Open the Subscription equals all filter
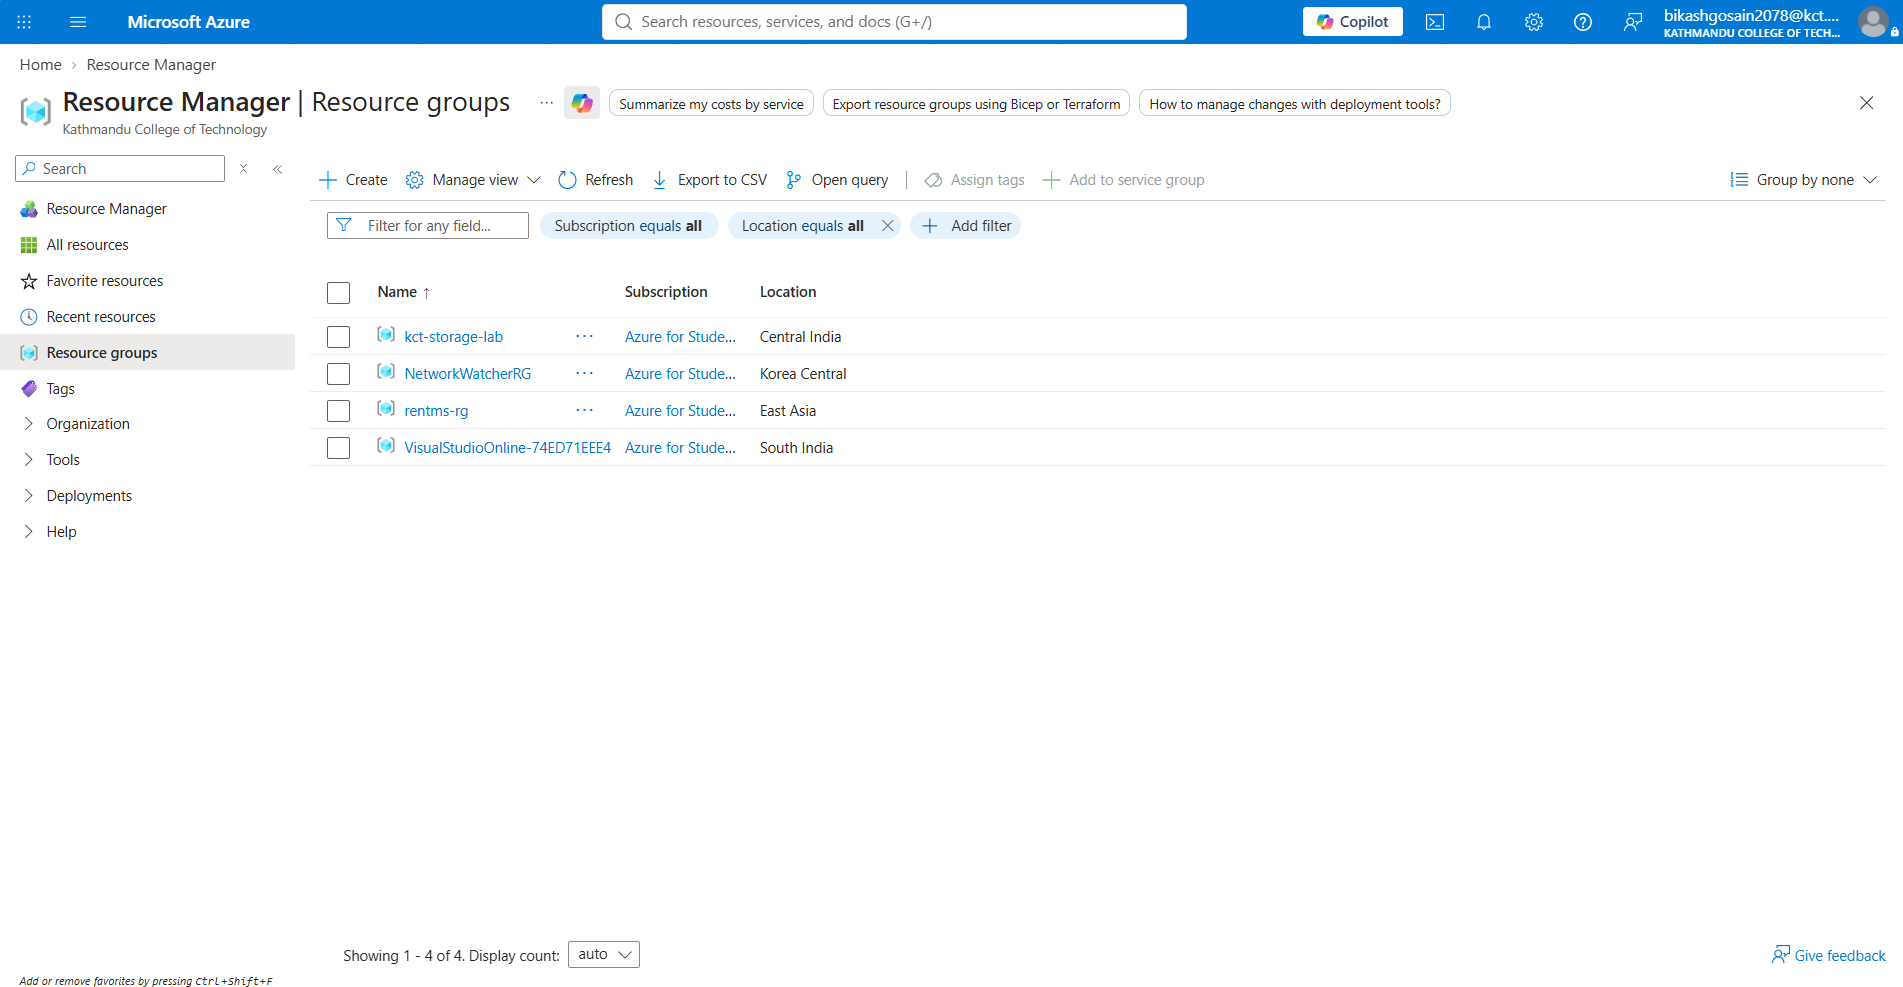Viewport: 1903px width, 987px height. click(629, 226)
